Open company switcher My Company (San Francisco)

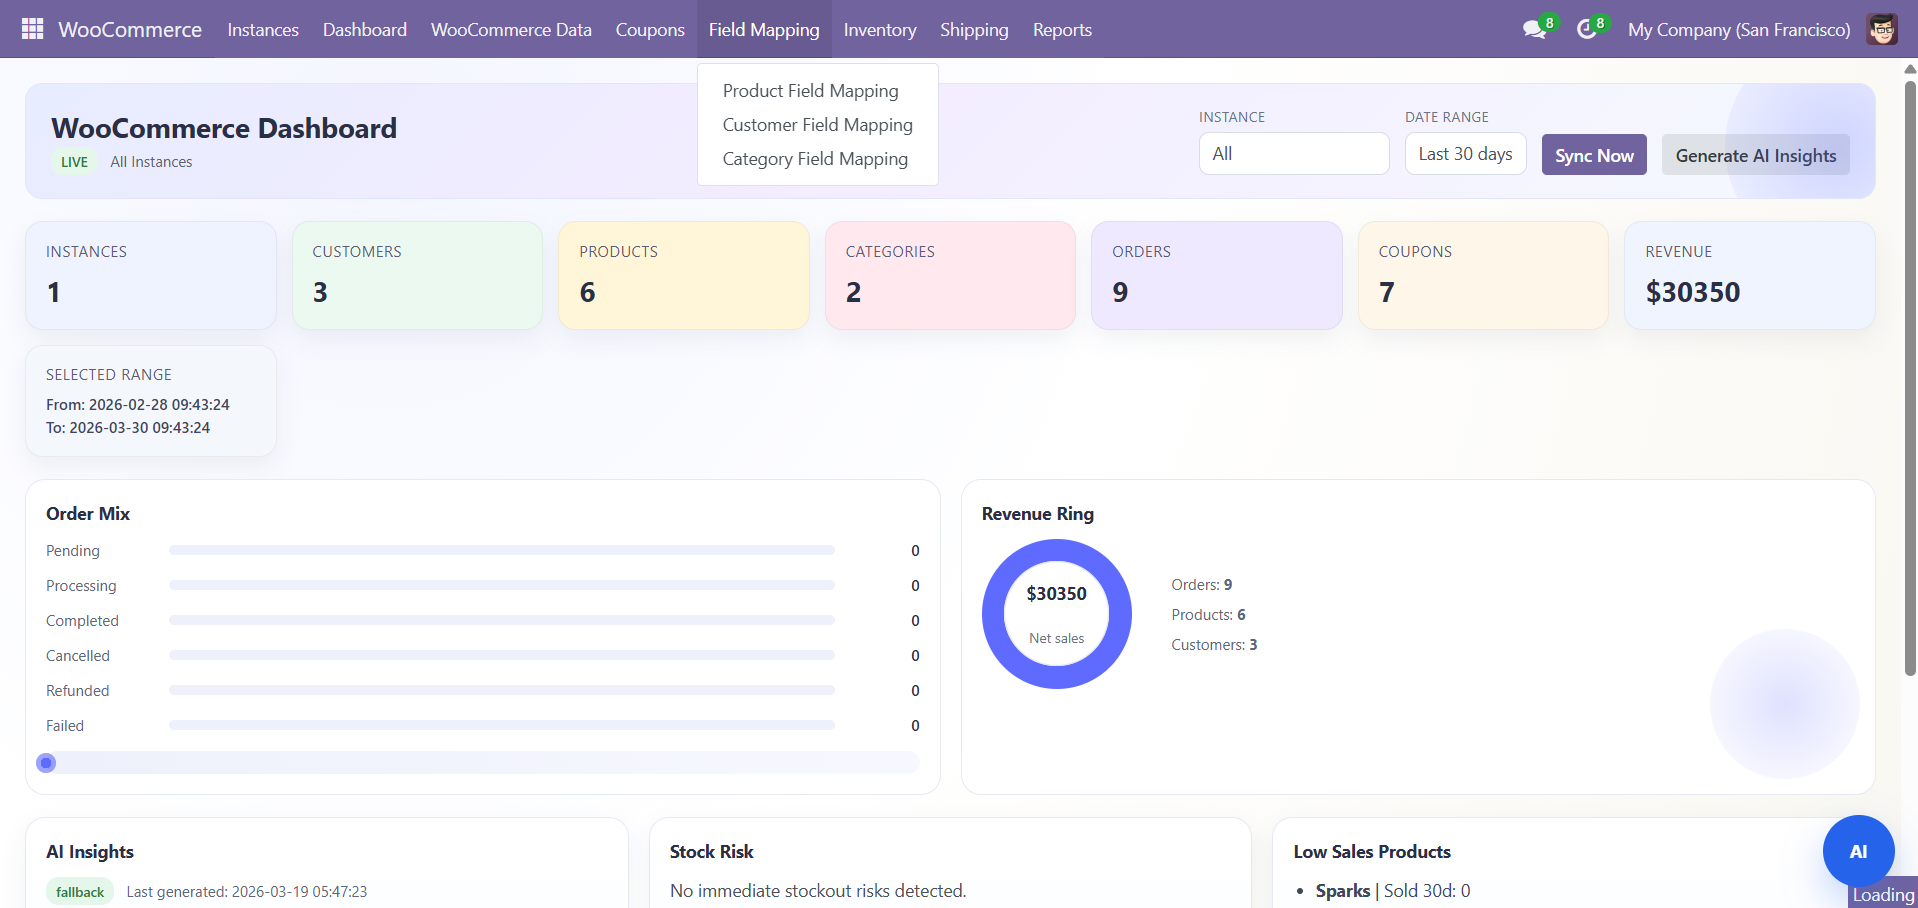[x=1738, y=30]
